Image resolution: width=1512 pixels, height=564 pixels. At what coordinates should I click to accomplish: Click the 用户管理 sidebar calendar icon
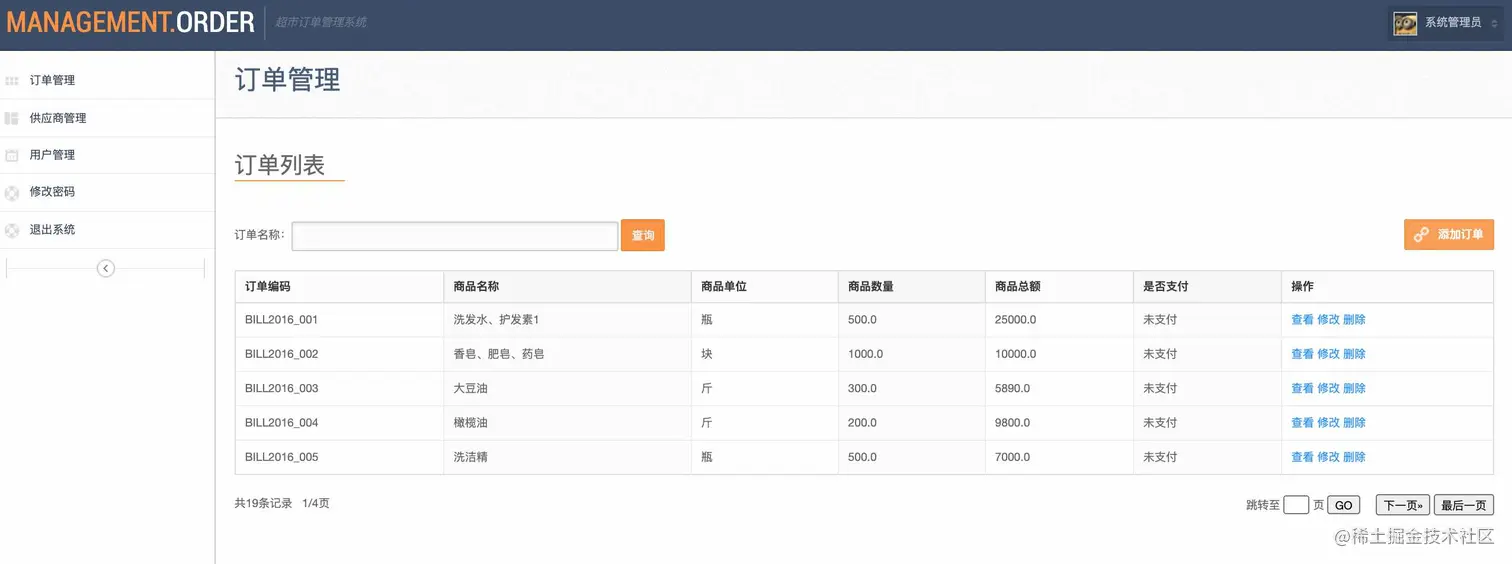tap(12, 155)
